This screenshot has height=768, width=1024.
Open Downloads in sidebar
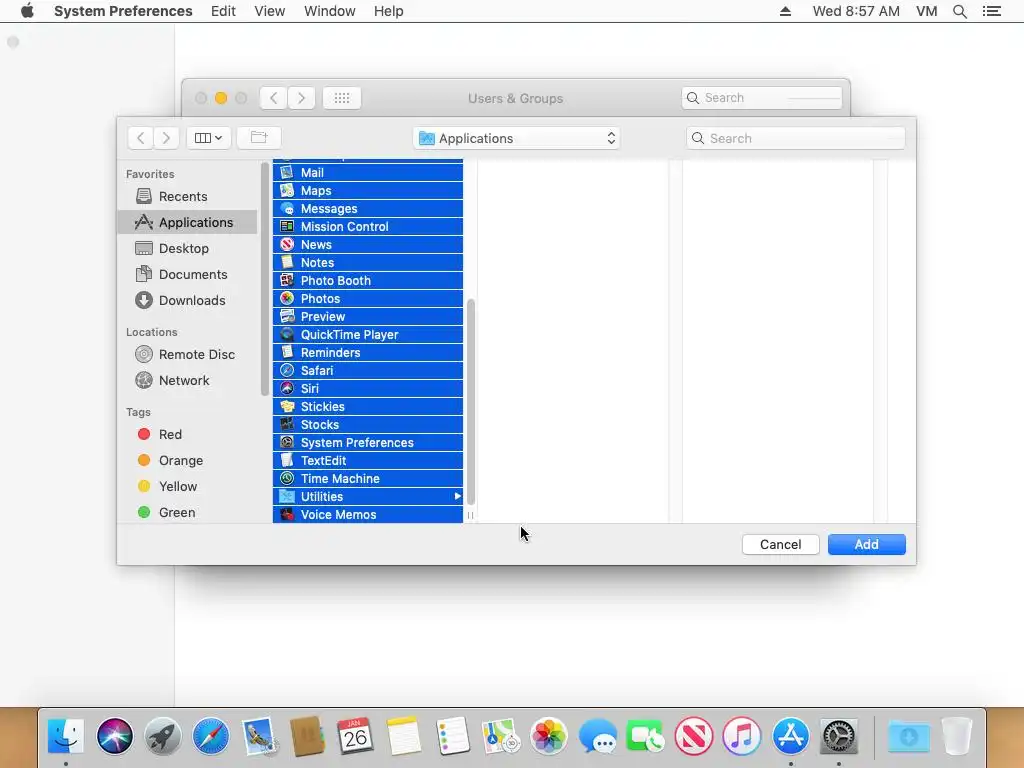187,300
